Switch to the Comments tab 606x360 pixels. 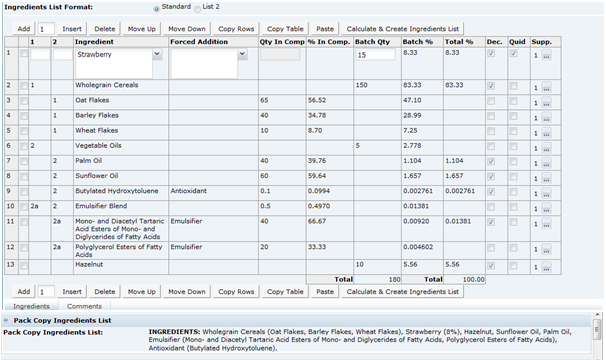pos(84,306)
